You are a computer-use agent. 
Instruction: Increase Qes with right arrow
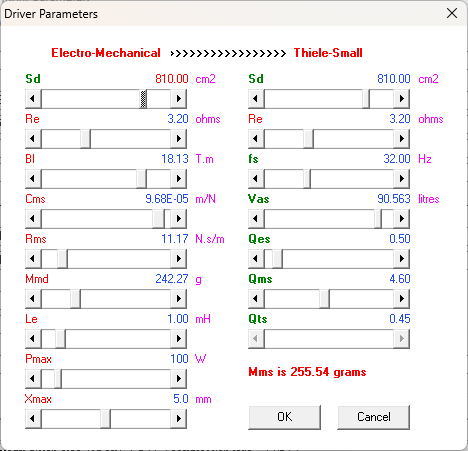tap(402, 259)
